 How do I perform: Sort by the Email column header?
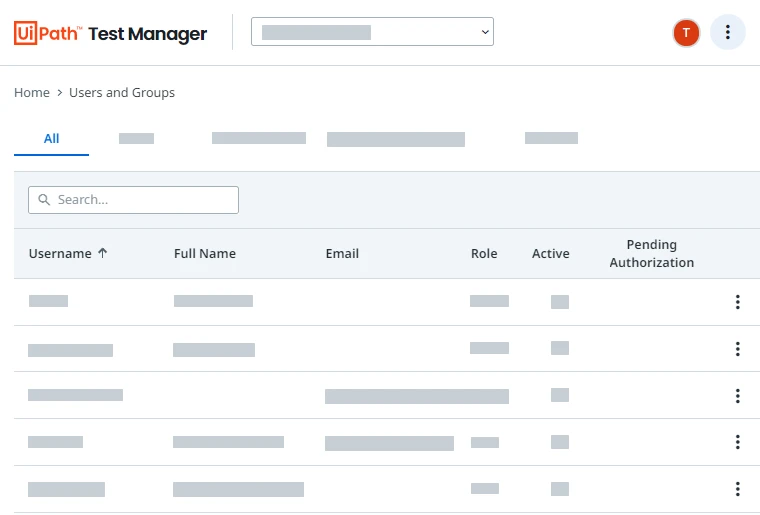pos(342,253)
